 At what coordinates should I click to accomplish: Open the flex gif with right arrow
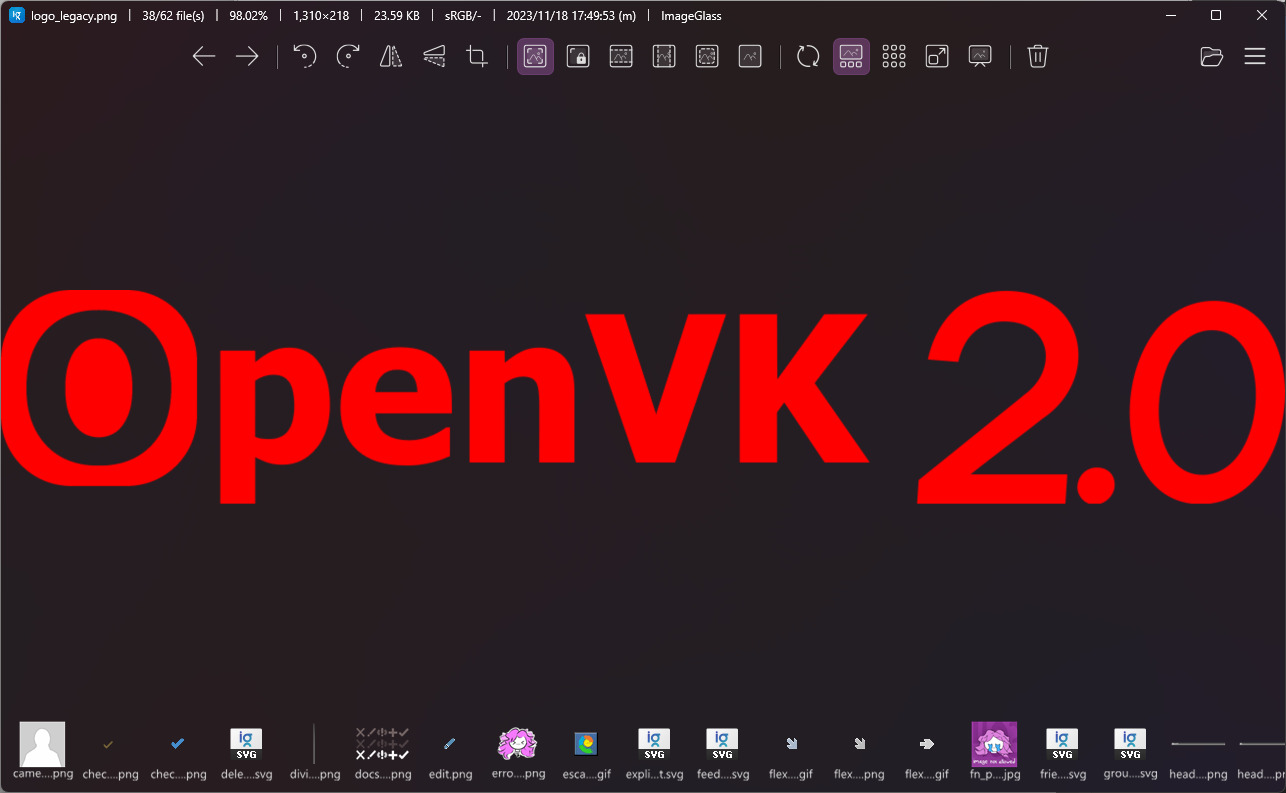coord(927,750)
